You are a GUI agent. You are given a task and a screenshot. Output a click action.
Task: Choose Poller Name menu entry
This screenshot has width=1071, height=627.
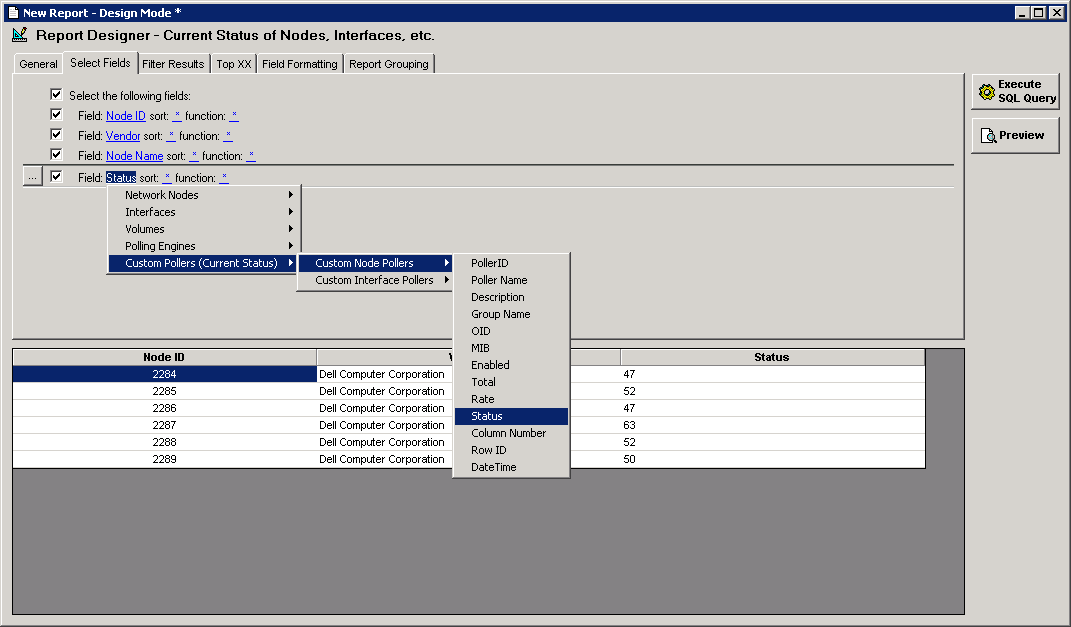pos(511,280)
